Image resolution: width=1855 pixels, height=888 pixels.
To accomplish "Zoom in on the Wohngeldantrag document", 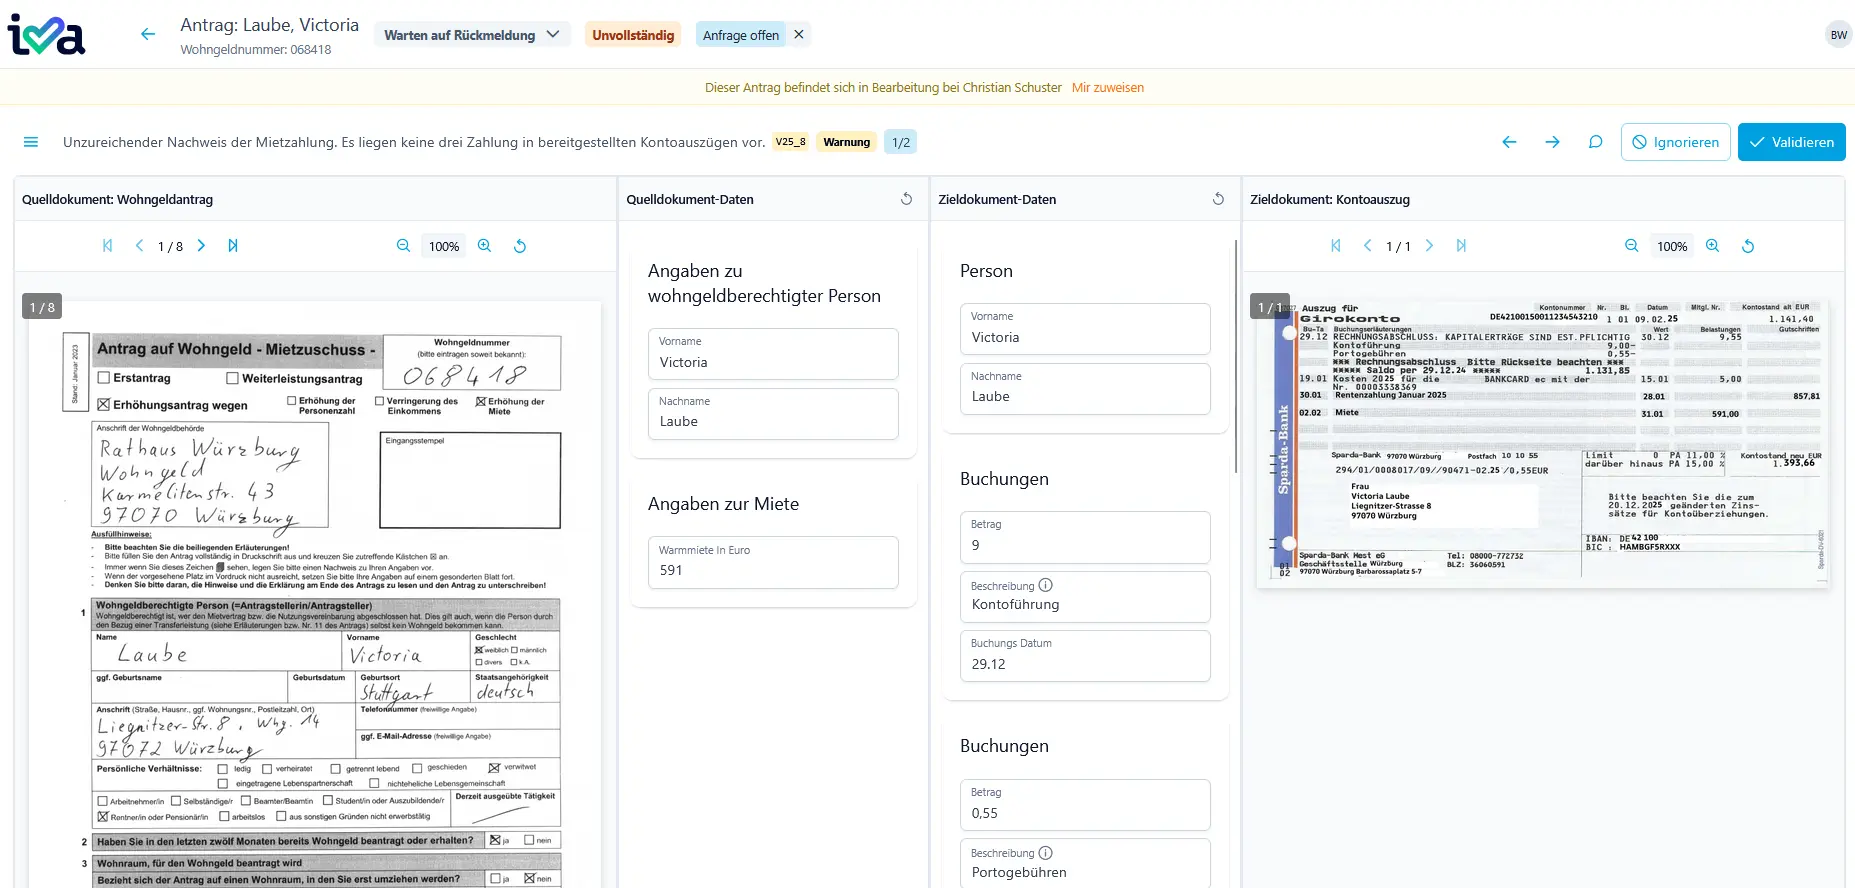I will (x=484, y=246).
